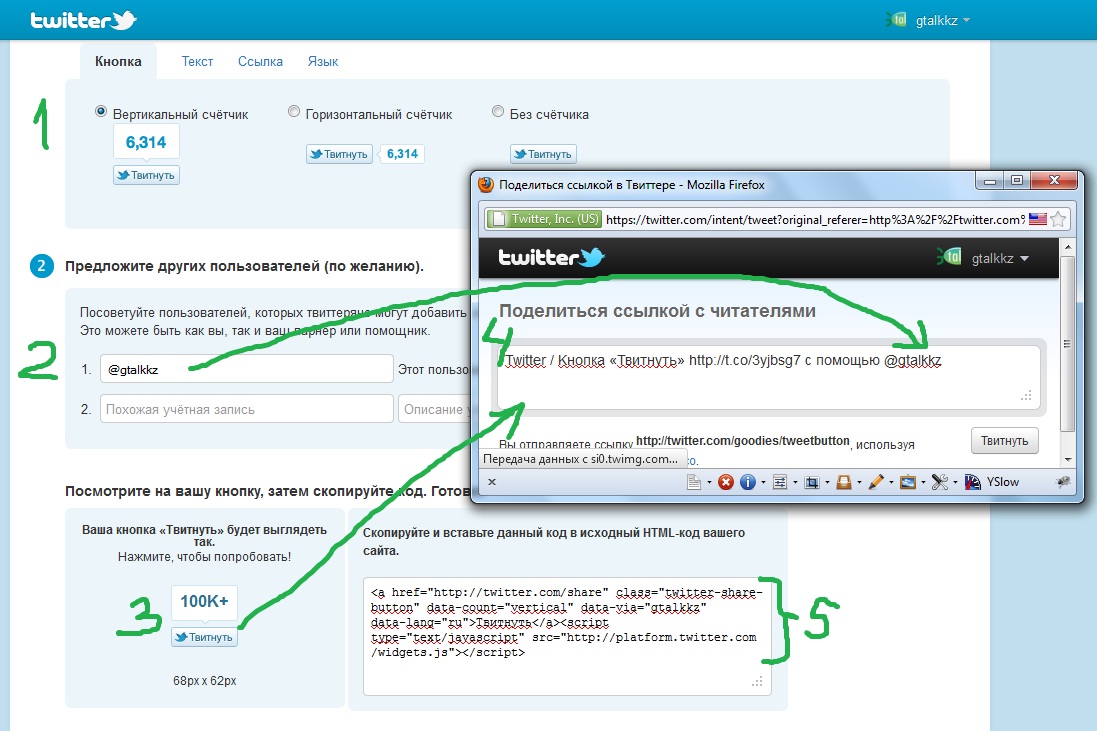1097x731 pixels.
Task: Click the vertical 6,314 count bubble
Action: coord(146,143)
